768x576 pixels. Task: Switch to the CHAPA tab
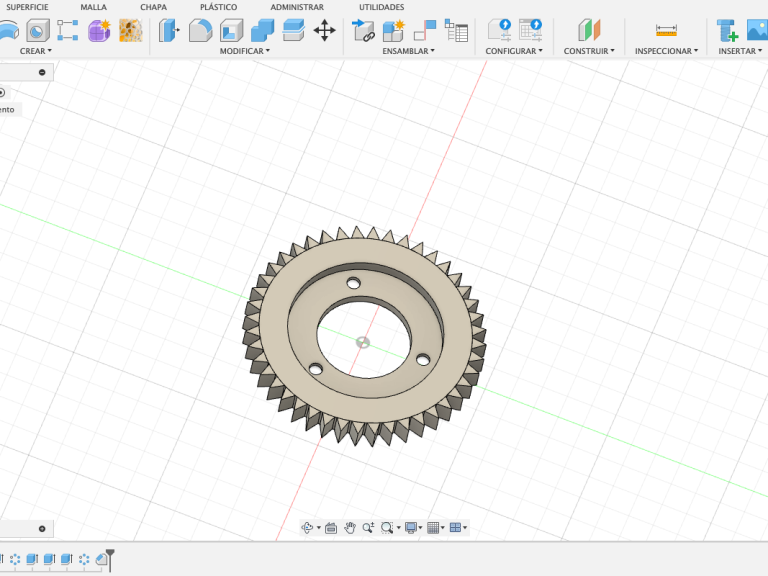click(153, 7)
